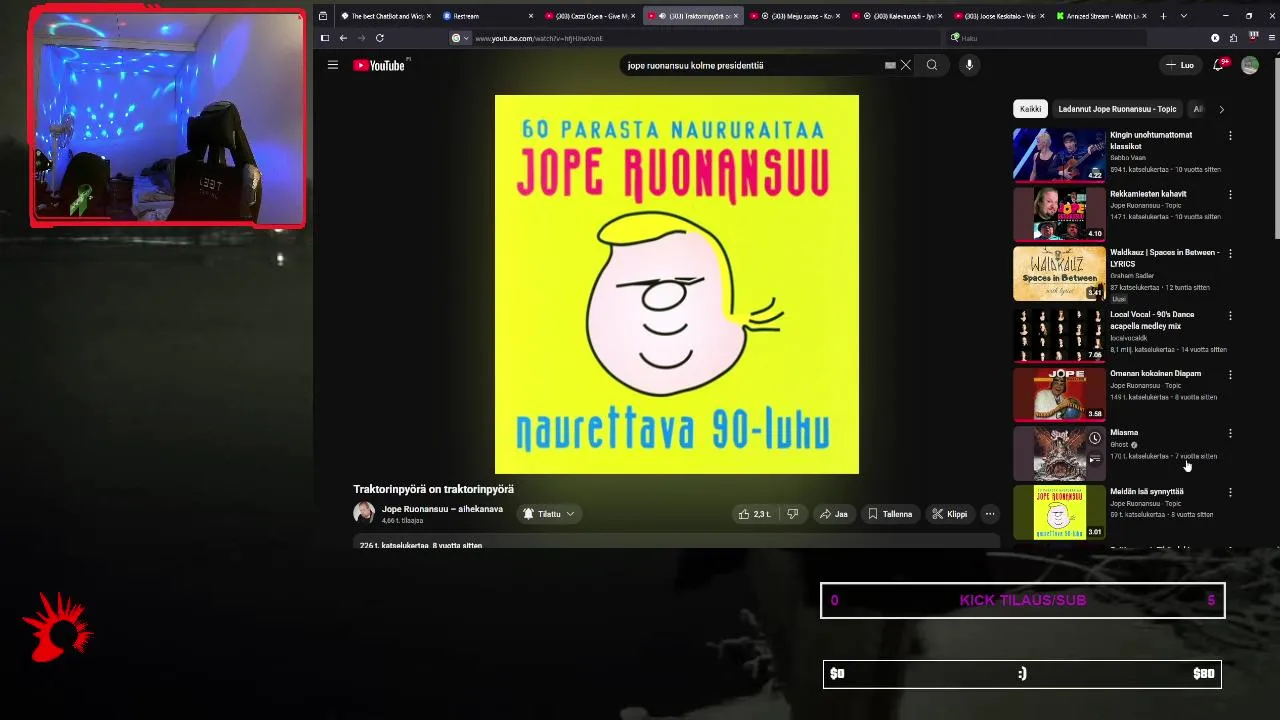This screenshot has height=720, width=1280.
Task: Open options for Local Vocal 90's Dance
Action: tap(1230, 315)
